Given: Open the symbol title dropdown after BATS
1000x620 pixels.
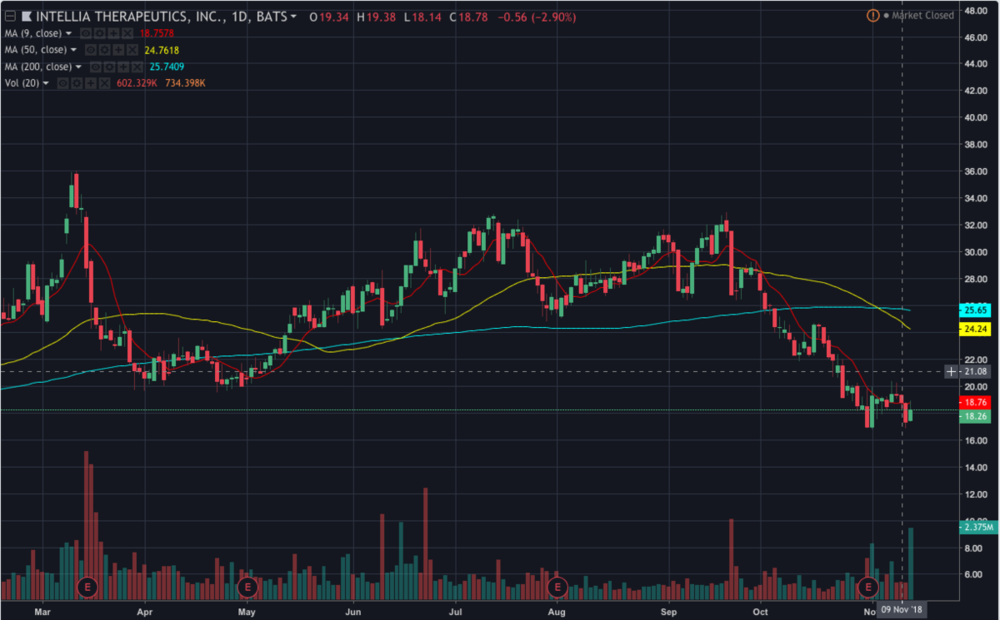Looking at the screenshot, I should coord(292,17).
